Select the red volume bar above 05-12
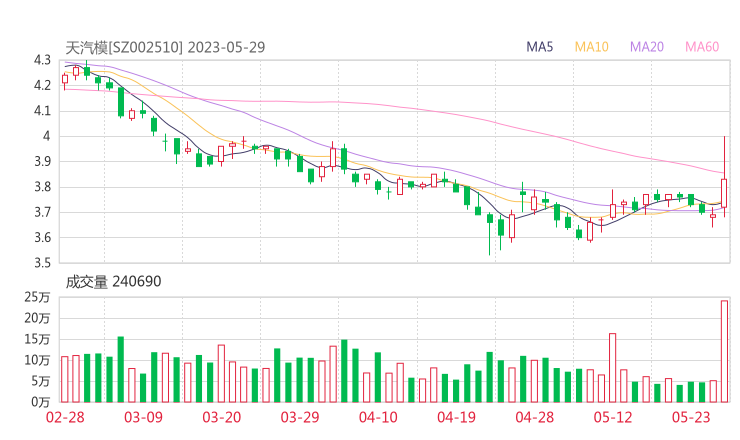The image size is (740, 440). [613, 368]
